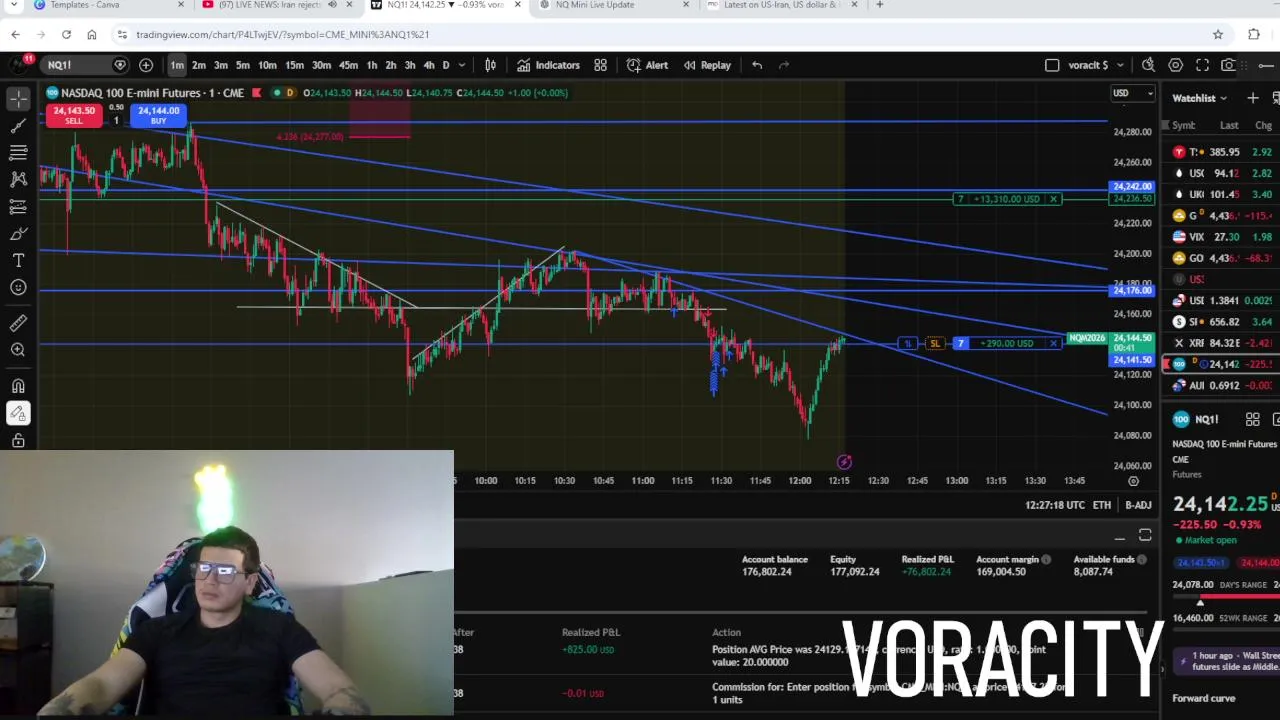Toggle the magnet mode tool
Screen dimensions: 1280x720
click(18, 386)
